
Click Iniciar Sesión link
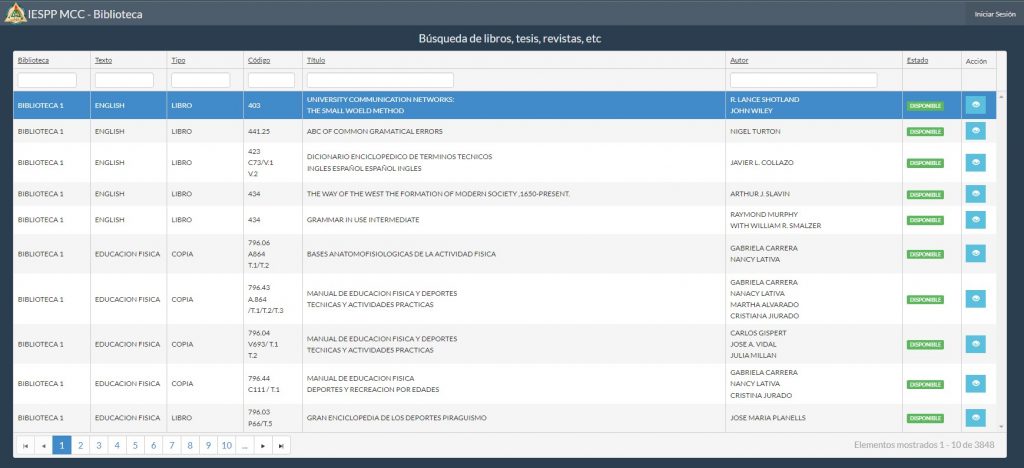click(x=995, y=14)
